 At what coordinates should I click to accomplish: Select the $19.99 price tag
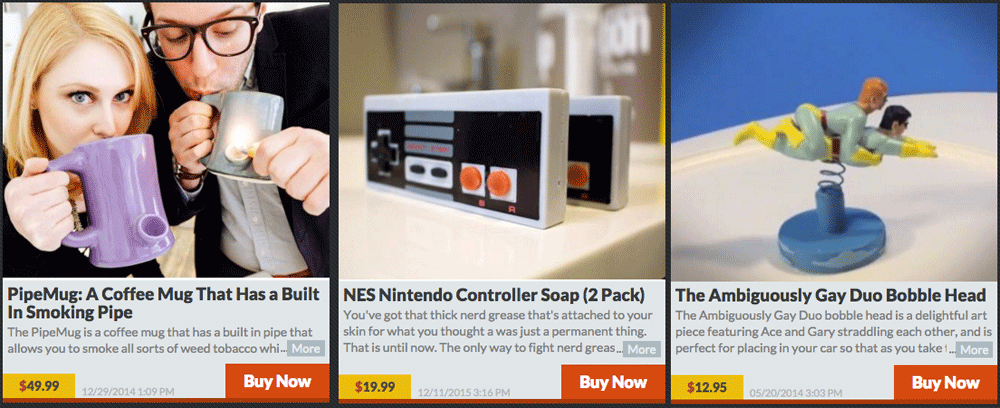375,386
